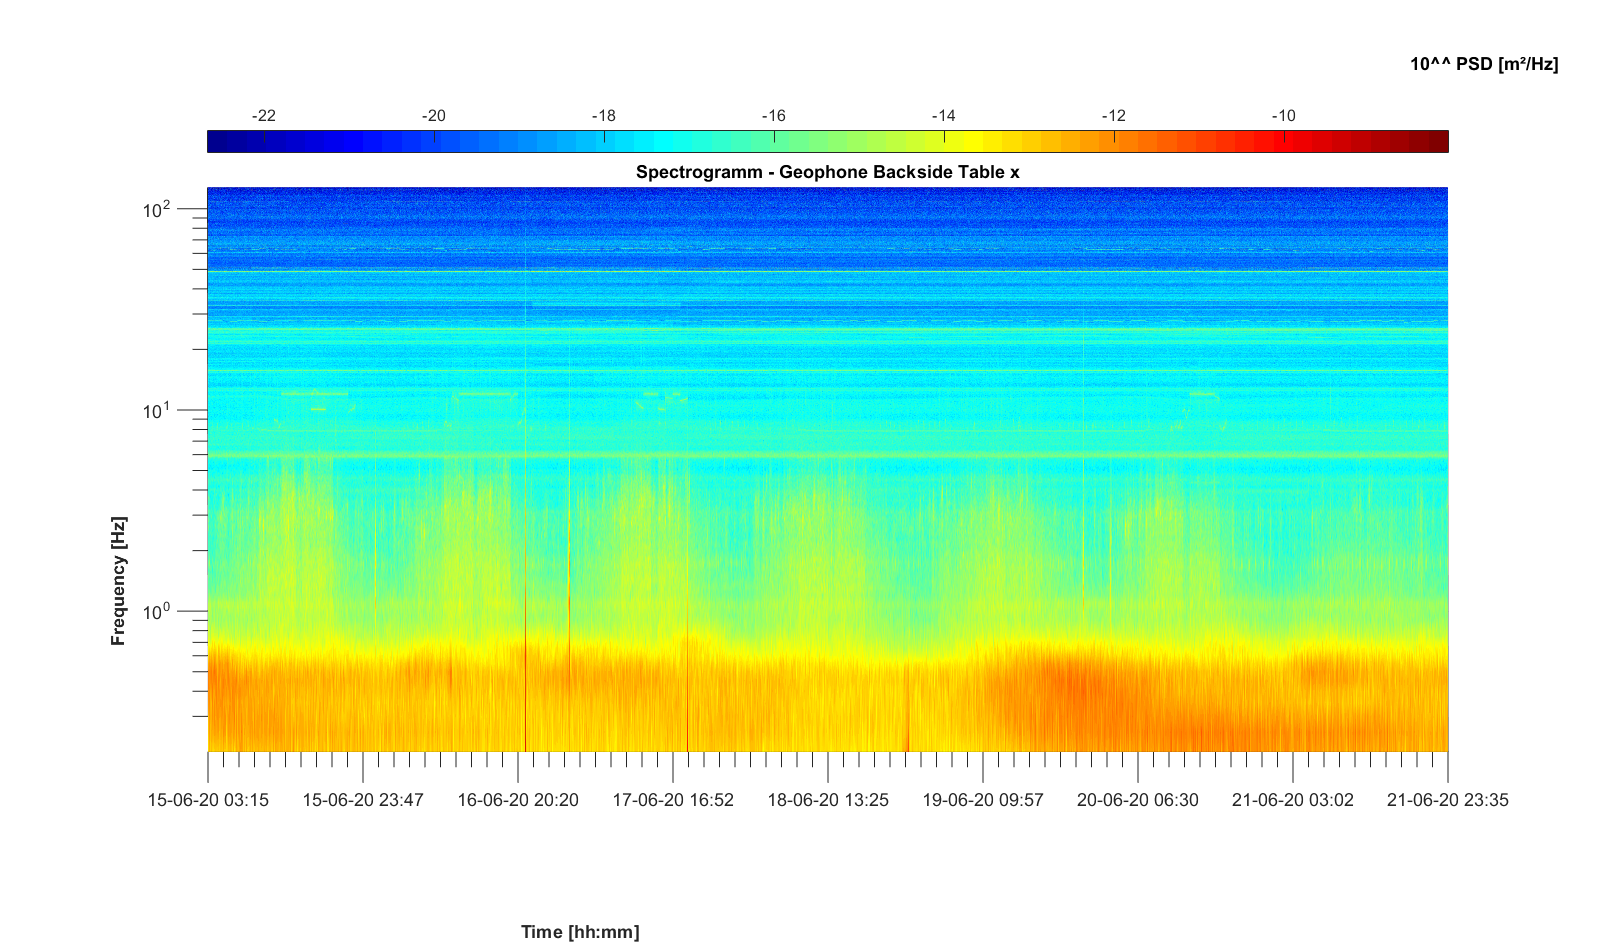Screen dimensions: 1600x942
Task: Click the '15-06-20 03:15' time tick label
Action: click(x=208, y=800)
